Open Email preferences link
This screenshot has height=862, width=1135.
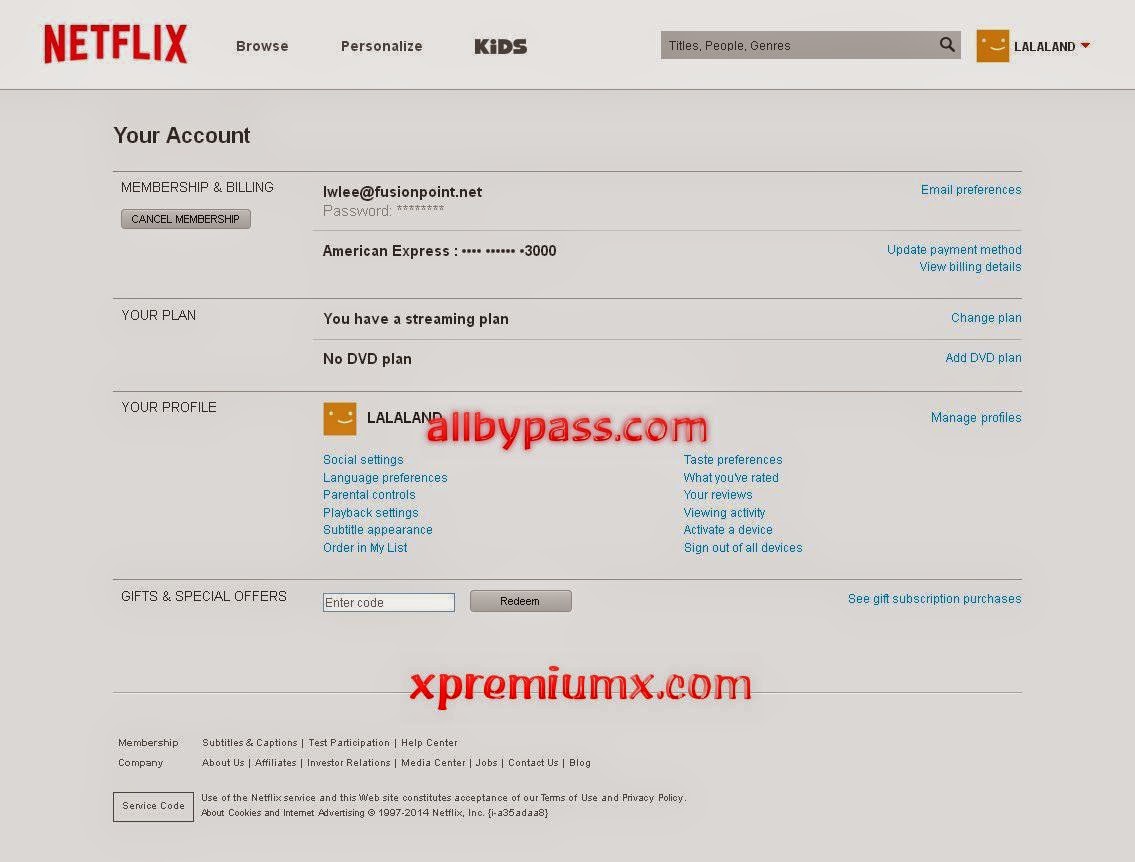(x=971, y=190)
